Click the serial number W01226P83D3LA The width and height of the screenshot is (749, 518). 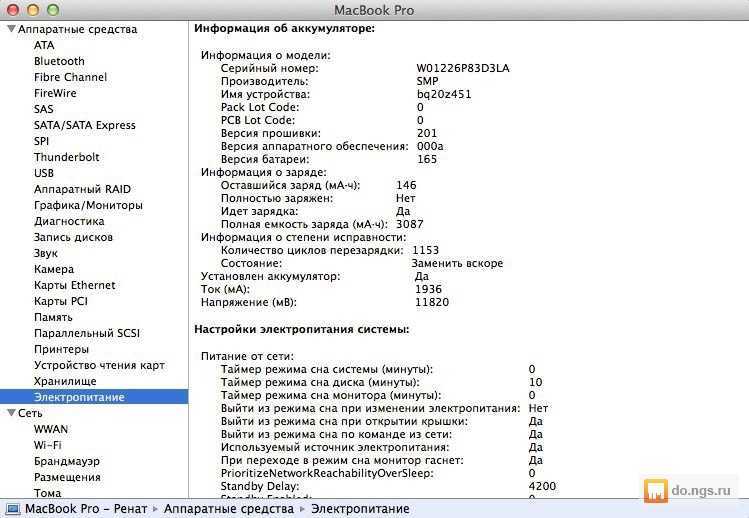(x=463, y=68)
